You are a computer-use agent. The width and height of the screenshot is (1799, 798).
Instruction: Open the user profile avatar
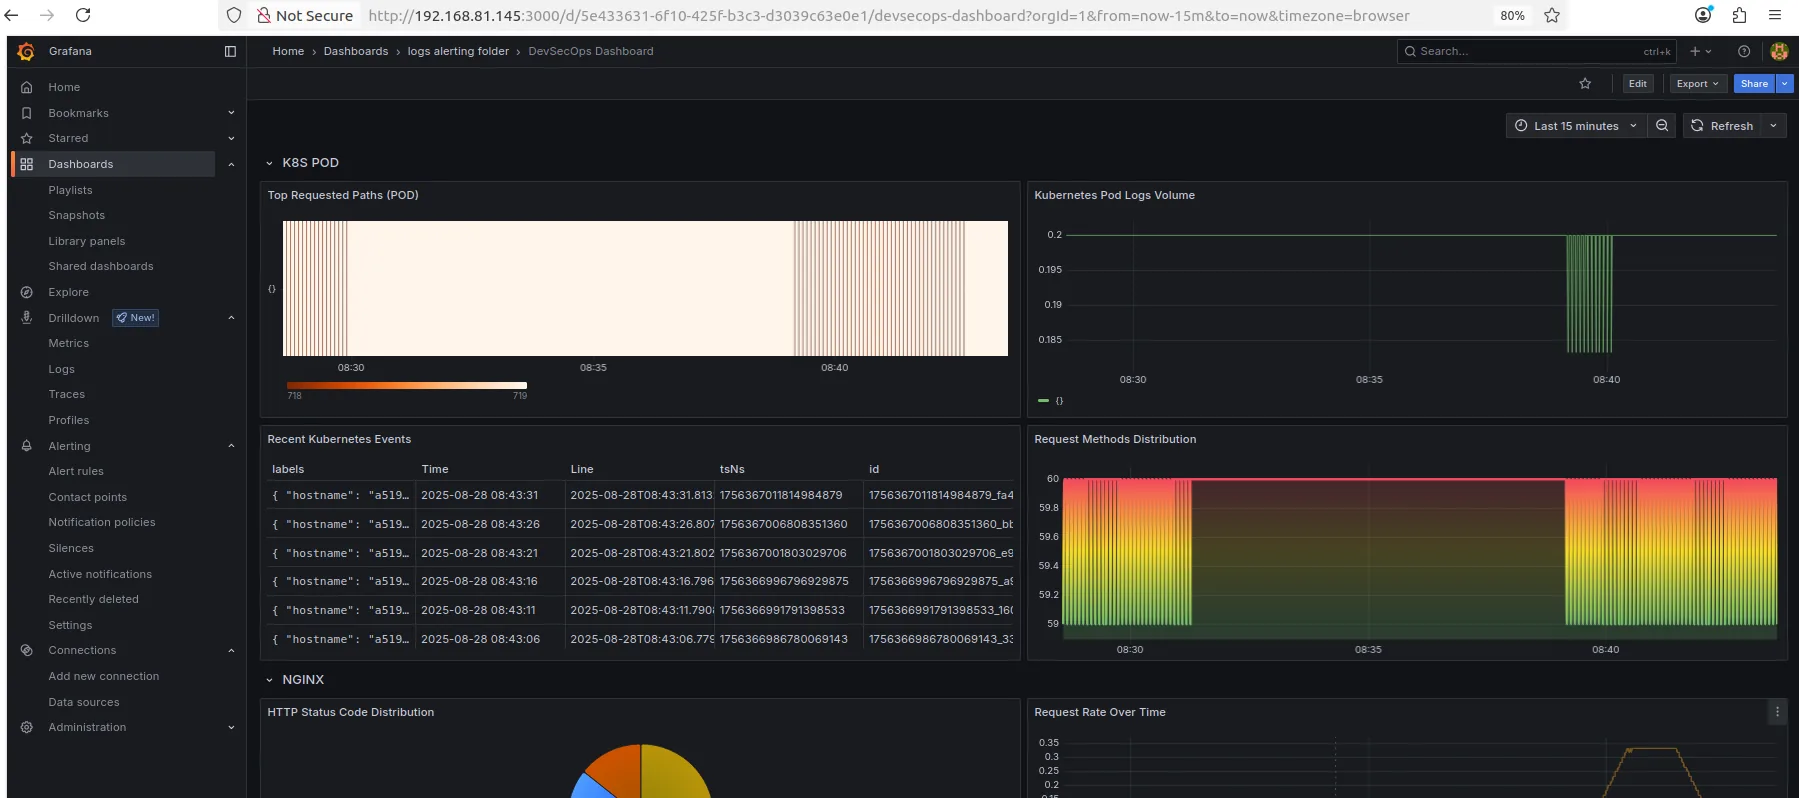point(1779,51)
